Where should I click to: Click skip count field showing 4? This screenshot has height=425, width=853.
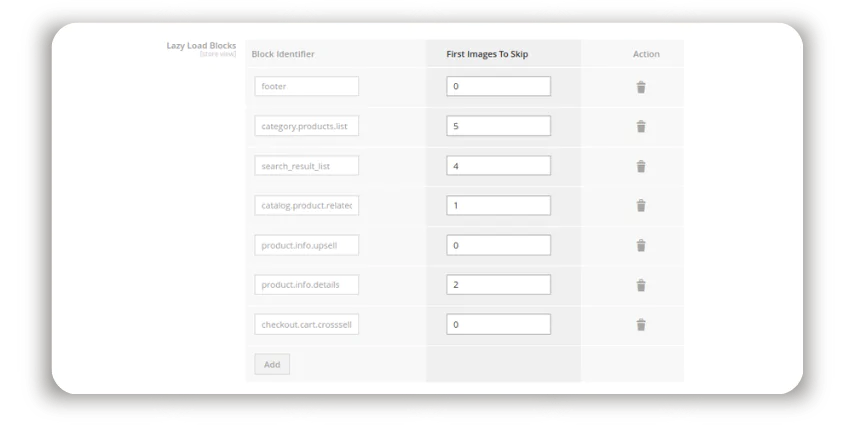click(x=498, y=166)
